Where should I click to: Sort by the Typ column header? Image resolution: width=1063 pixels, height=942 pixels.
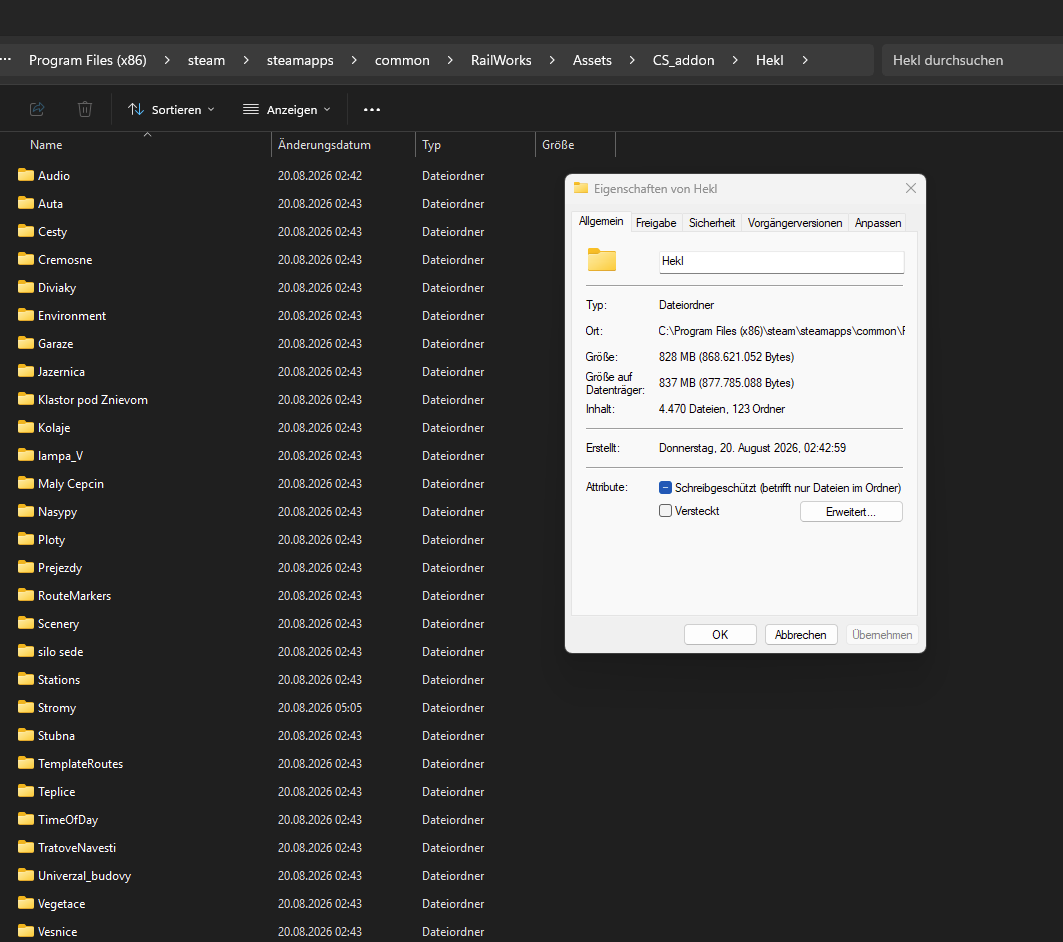(431, 144)
